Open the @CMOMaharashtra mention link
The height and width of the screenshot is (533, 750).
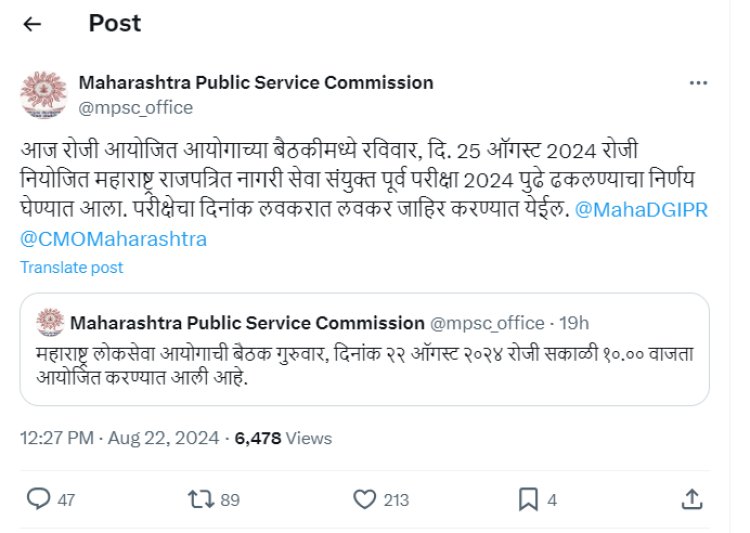[x=113, y=239]
